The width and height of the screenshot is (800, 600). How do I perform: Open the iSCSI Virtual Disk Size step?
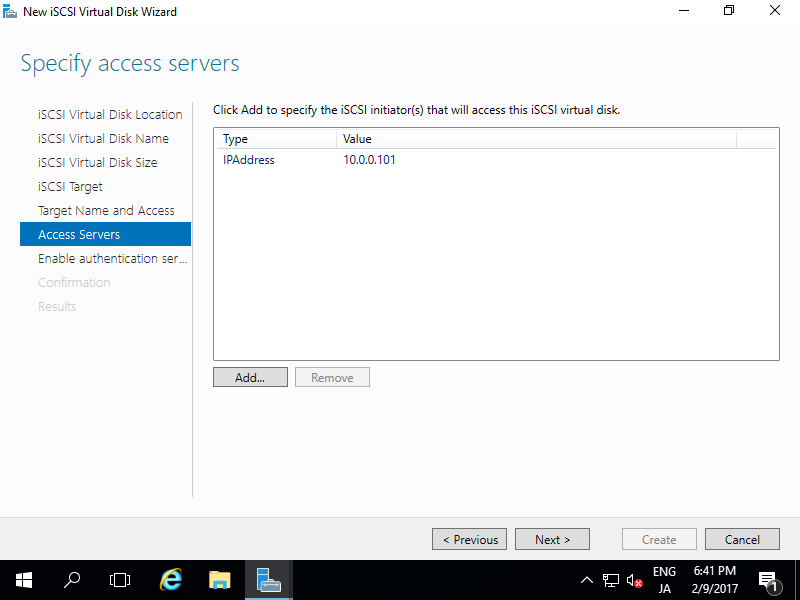point(97,162)
